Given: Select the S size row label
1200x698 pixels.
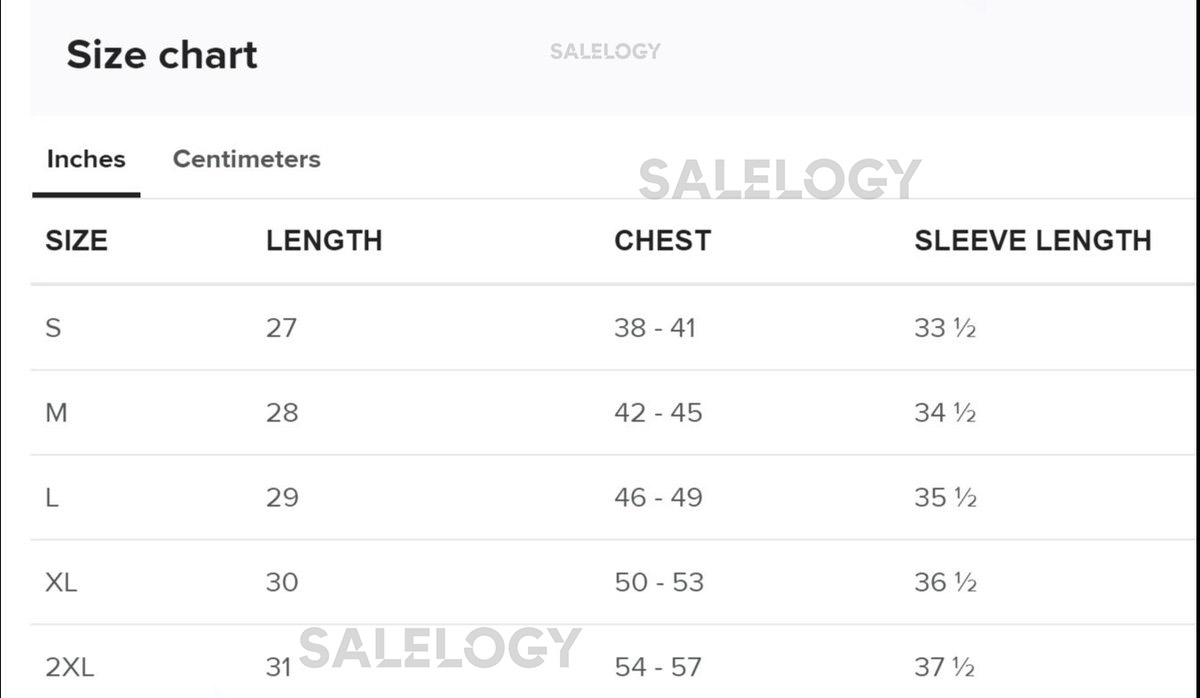Looking at the screenshot, I should point(53,327).
